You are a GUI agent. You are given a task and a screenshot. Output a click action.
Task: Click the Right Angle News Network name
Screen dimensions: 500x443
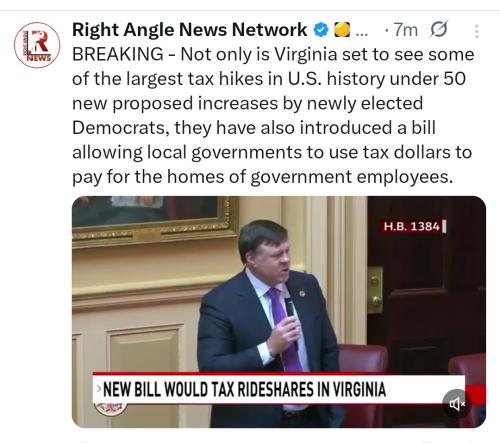coord(189,30)
